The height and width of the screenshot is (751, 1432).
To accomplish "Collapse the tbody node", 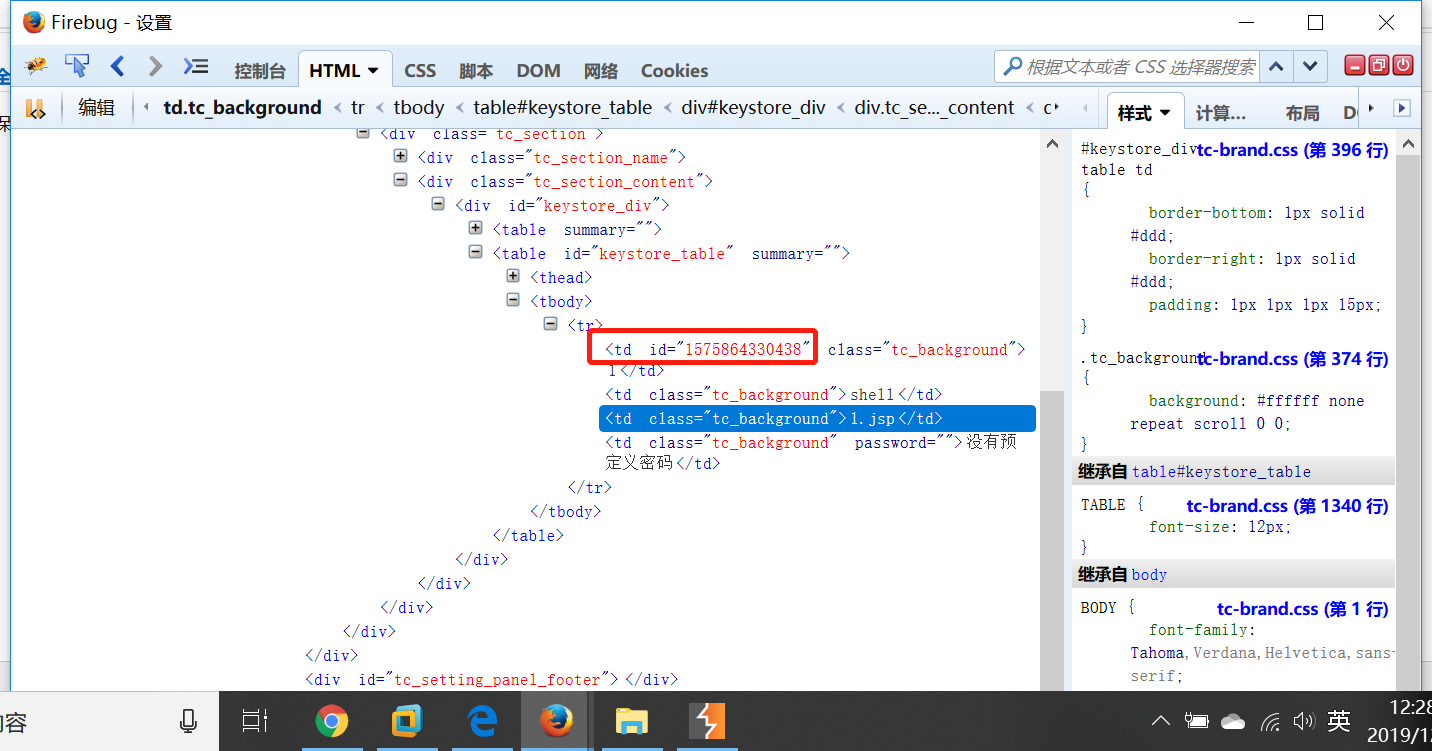I will coord(513,299).
